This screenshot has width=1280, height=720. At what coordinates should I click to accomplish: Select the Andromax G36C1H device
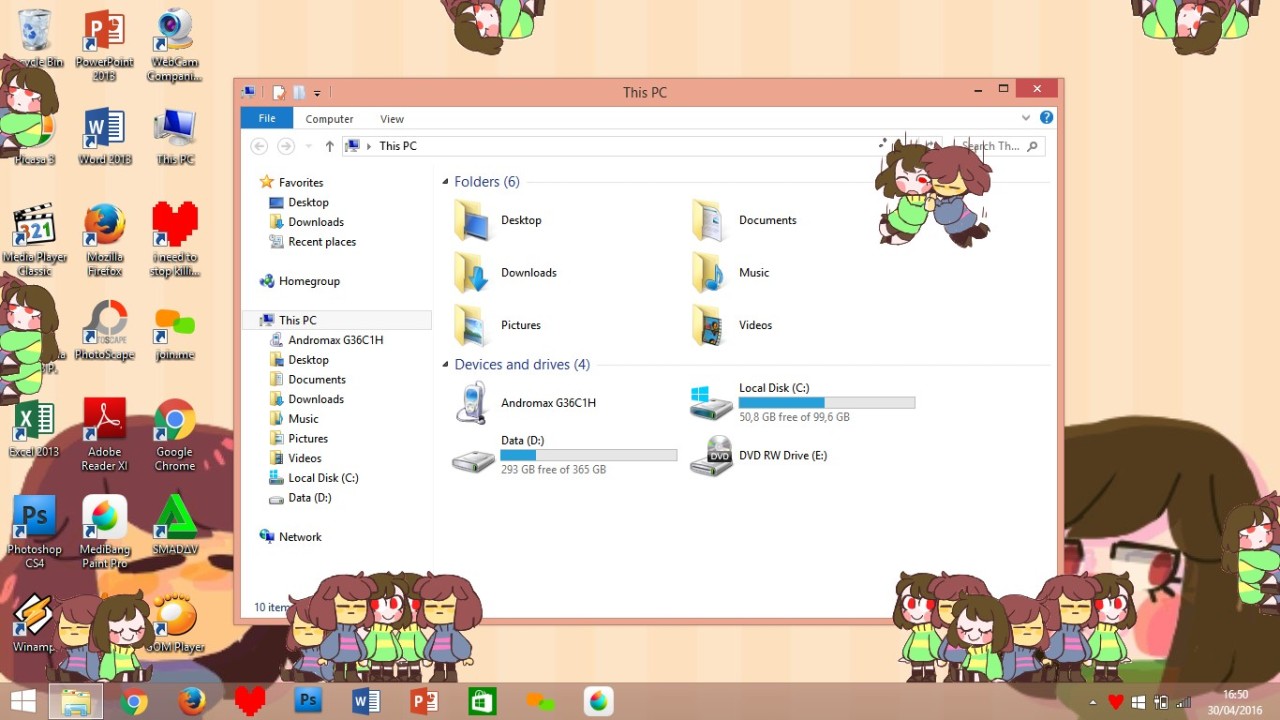pos(524,403)
